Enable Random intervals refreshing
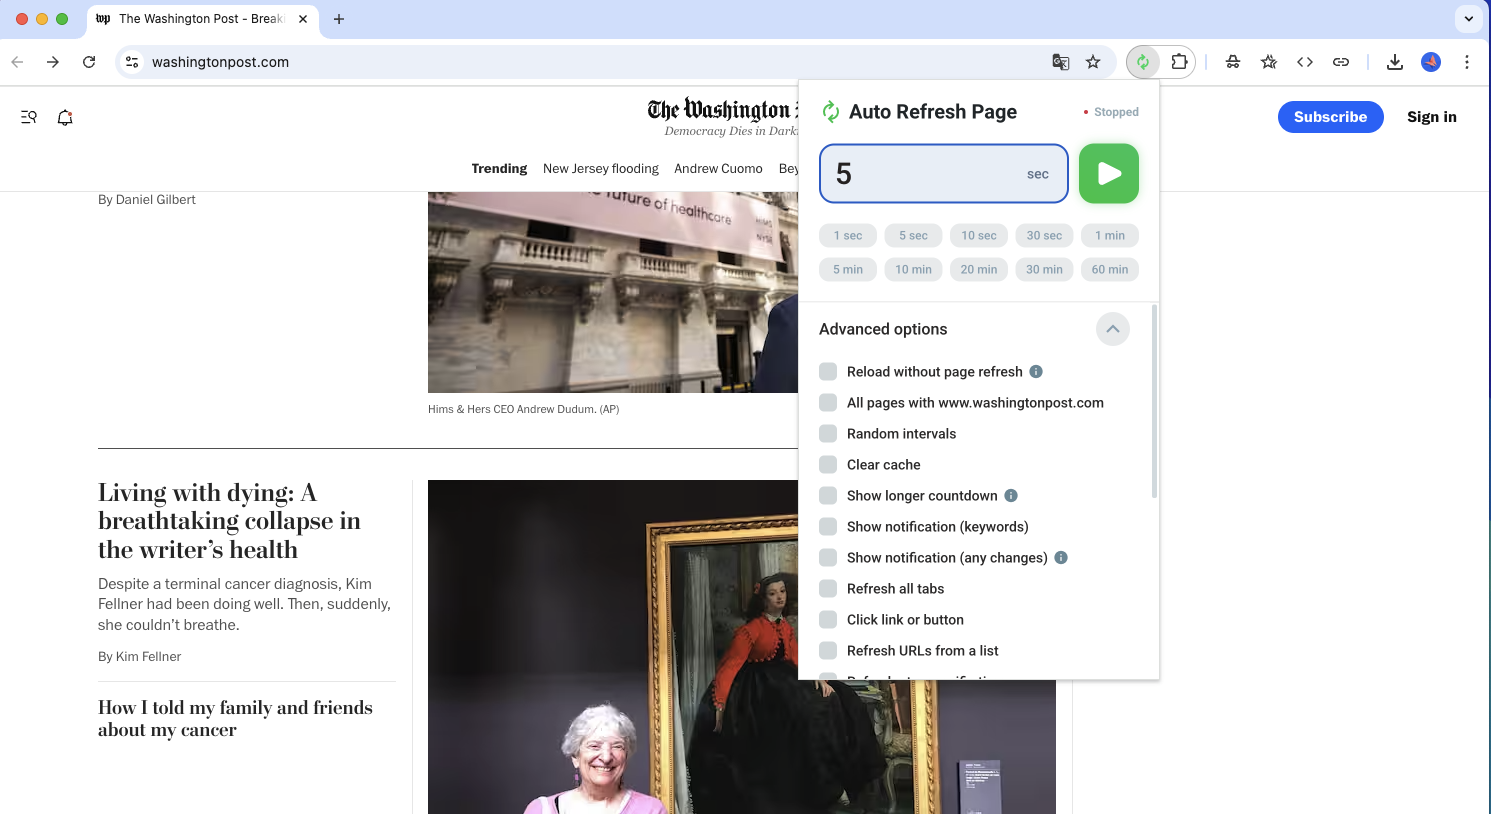1491x814 pixels. coord(828,433)
